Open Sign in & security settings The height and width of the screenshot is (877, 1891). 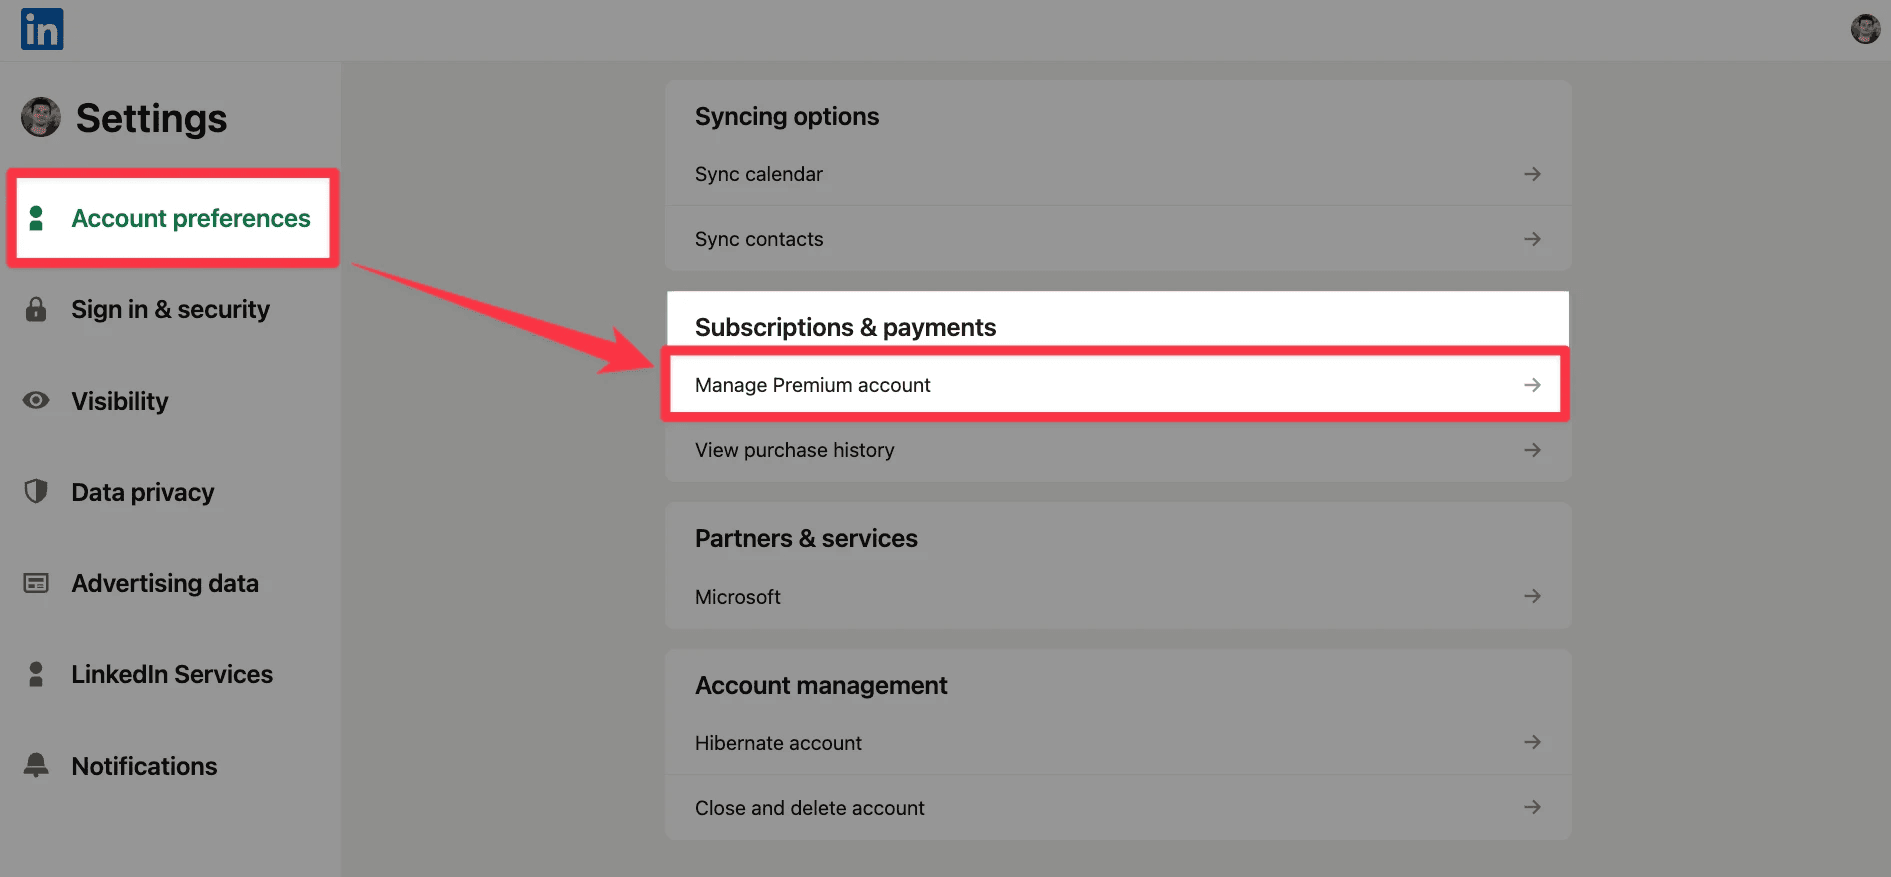171,309
